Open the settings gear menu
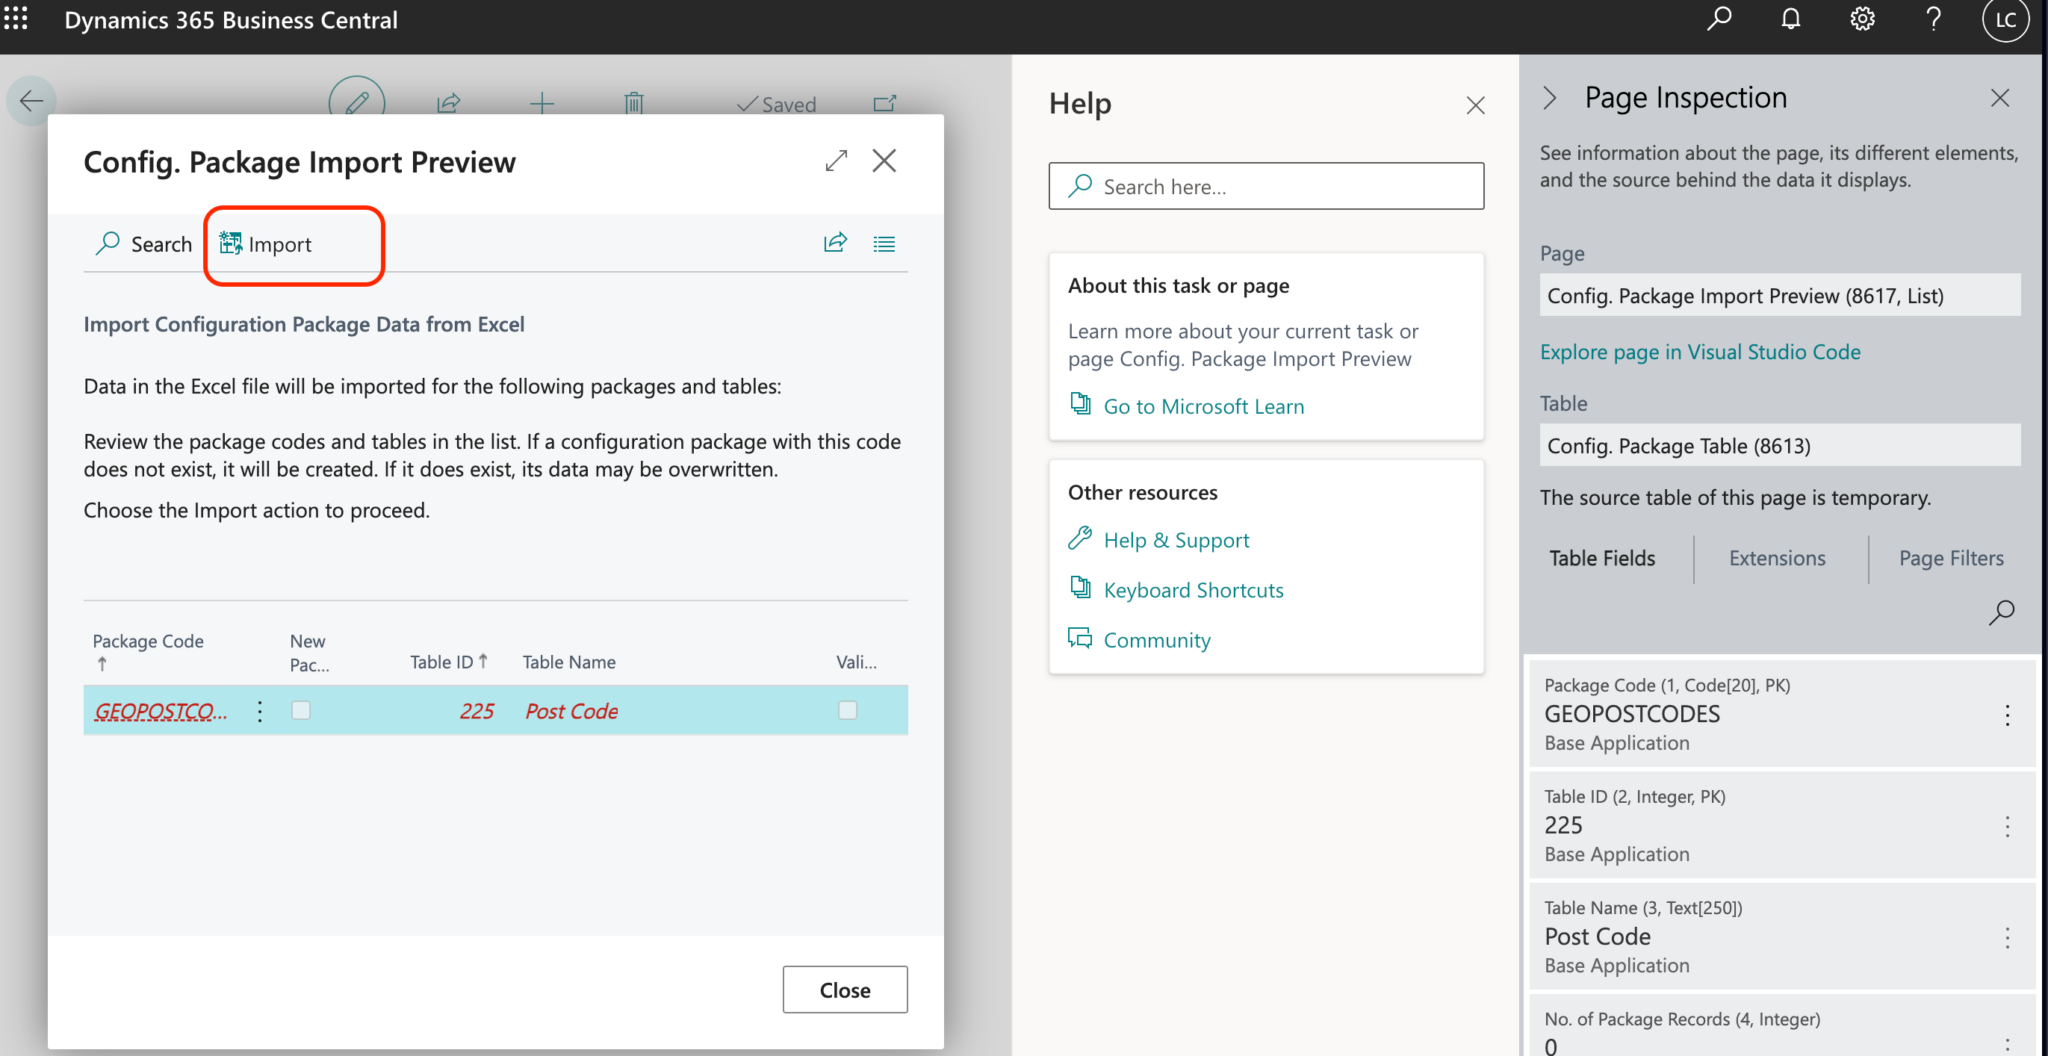 [1862, 19]
